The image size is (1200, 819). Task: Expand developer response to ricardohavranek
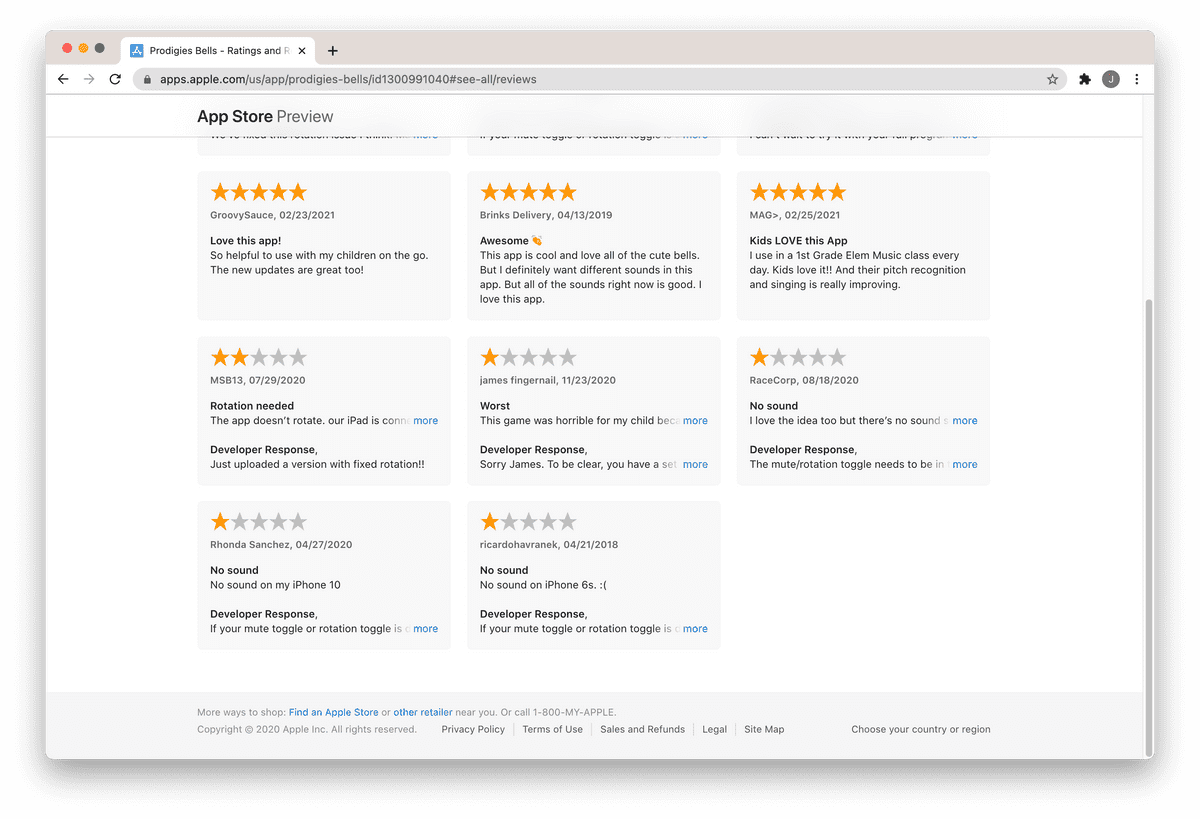point(695,629)
